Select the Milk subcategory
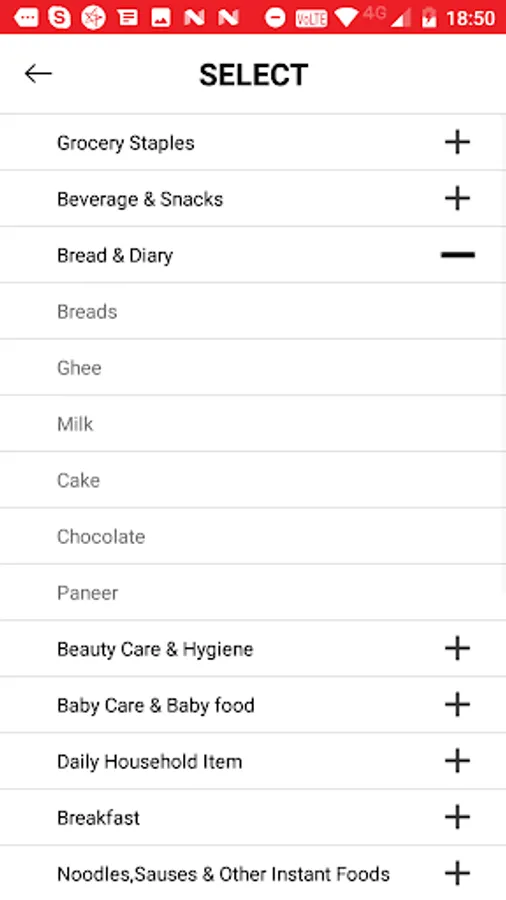This screenshot has height=900, width=506. 253,424
